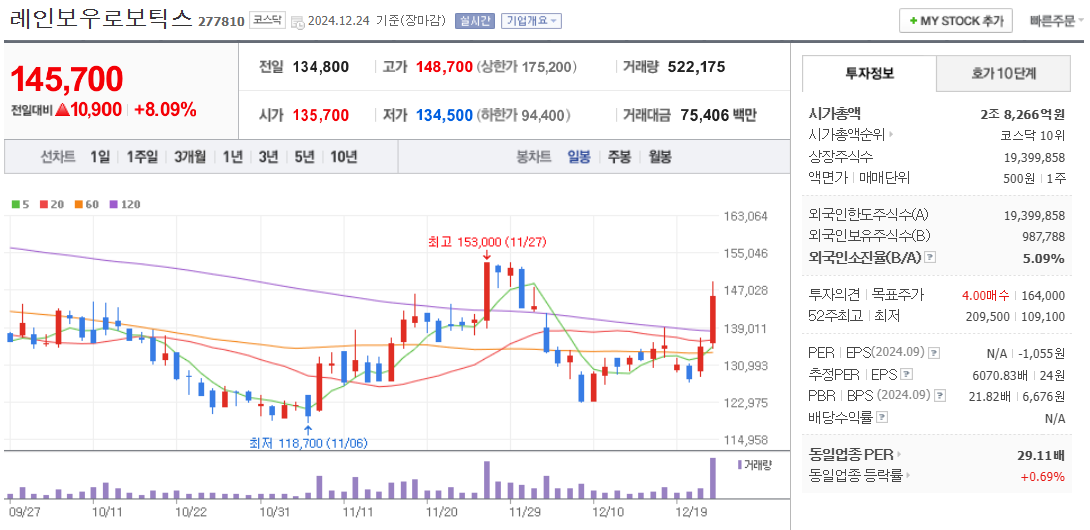Click the 외국인소진율 value 5.09%
Viewport: 1090px width, 530px height.
point(1043,258)
